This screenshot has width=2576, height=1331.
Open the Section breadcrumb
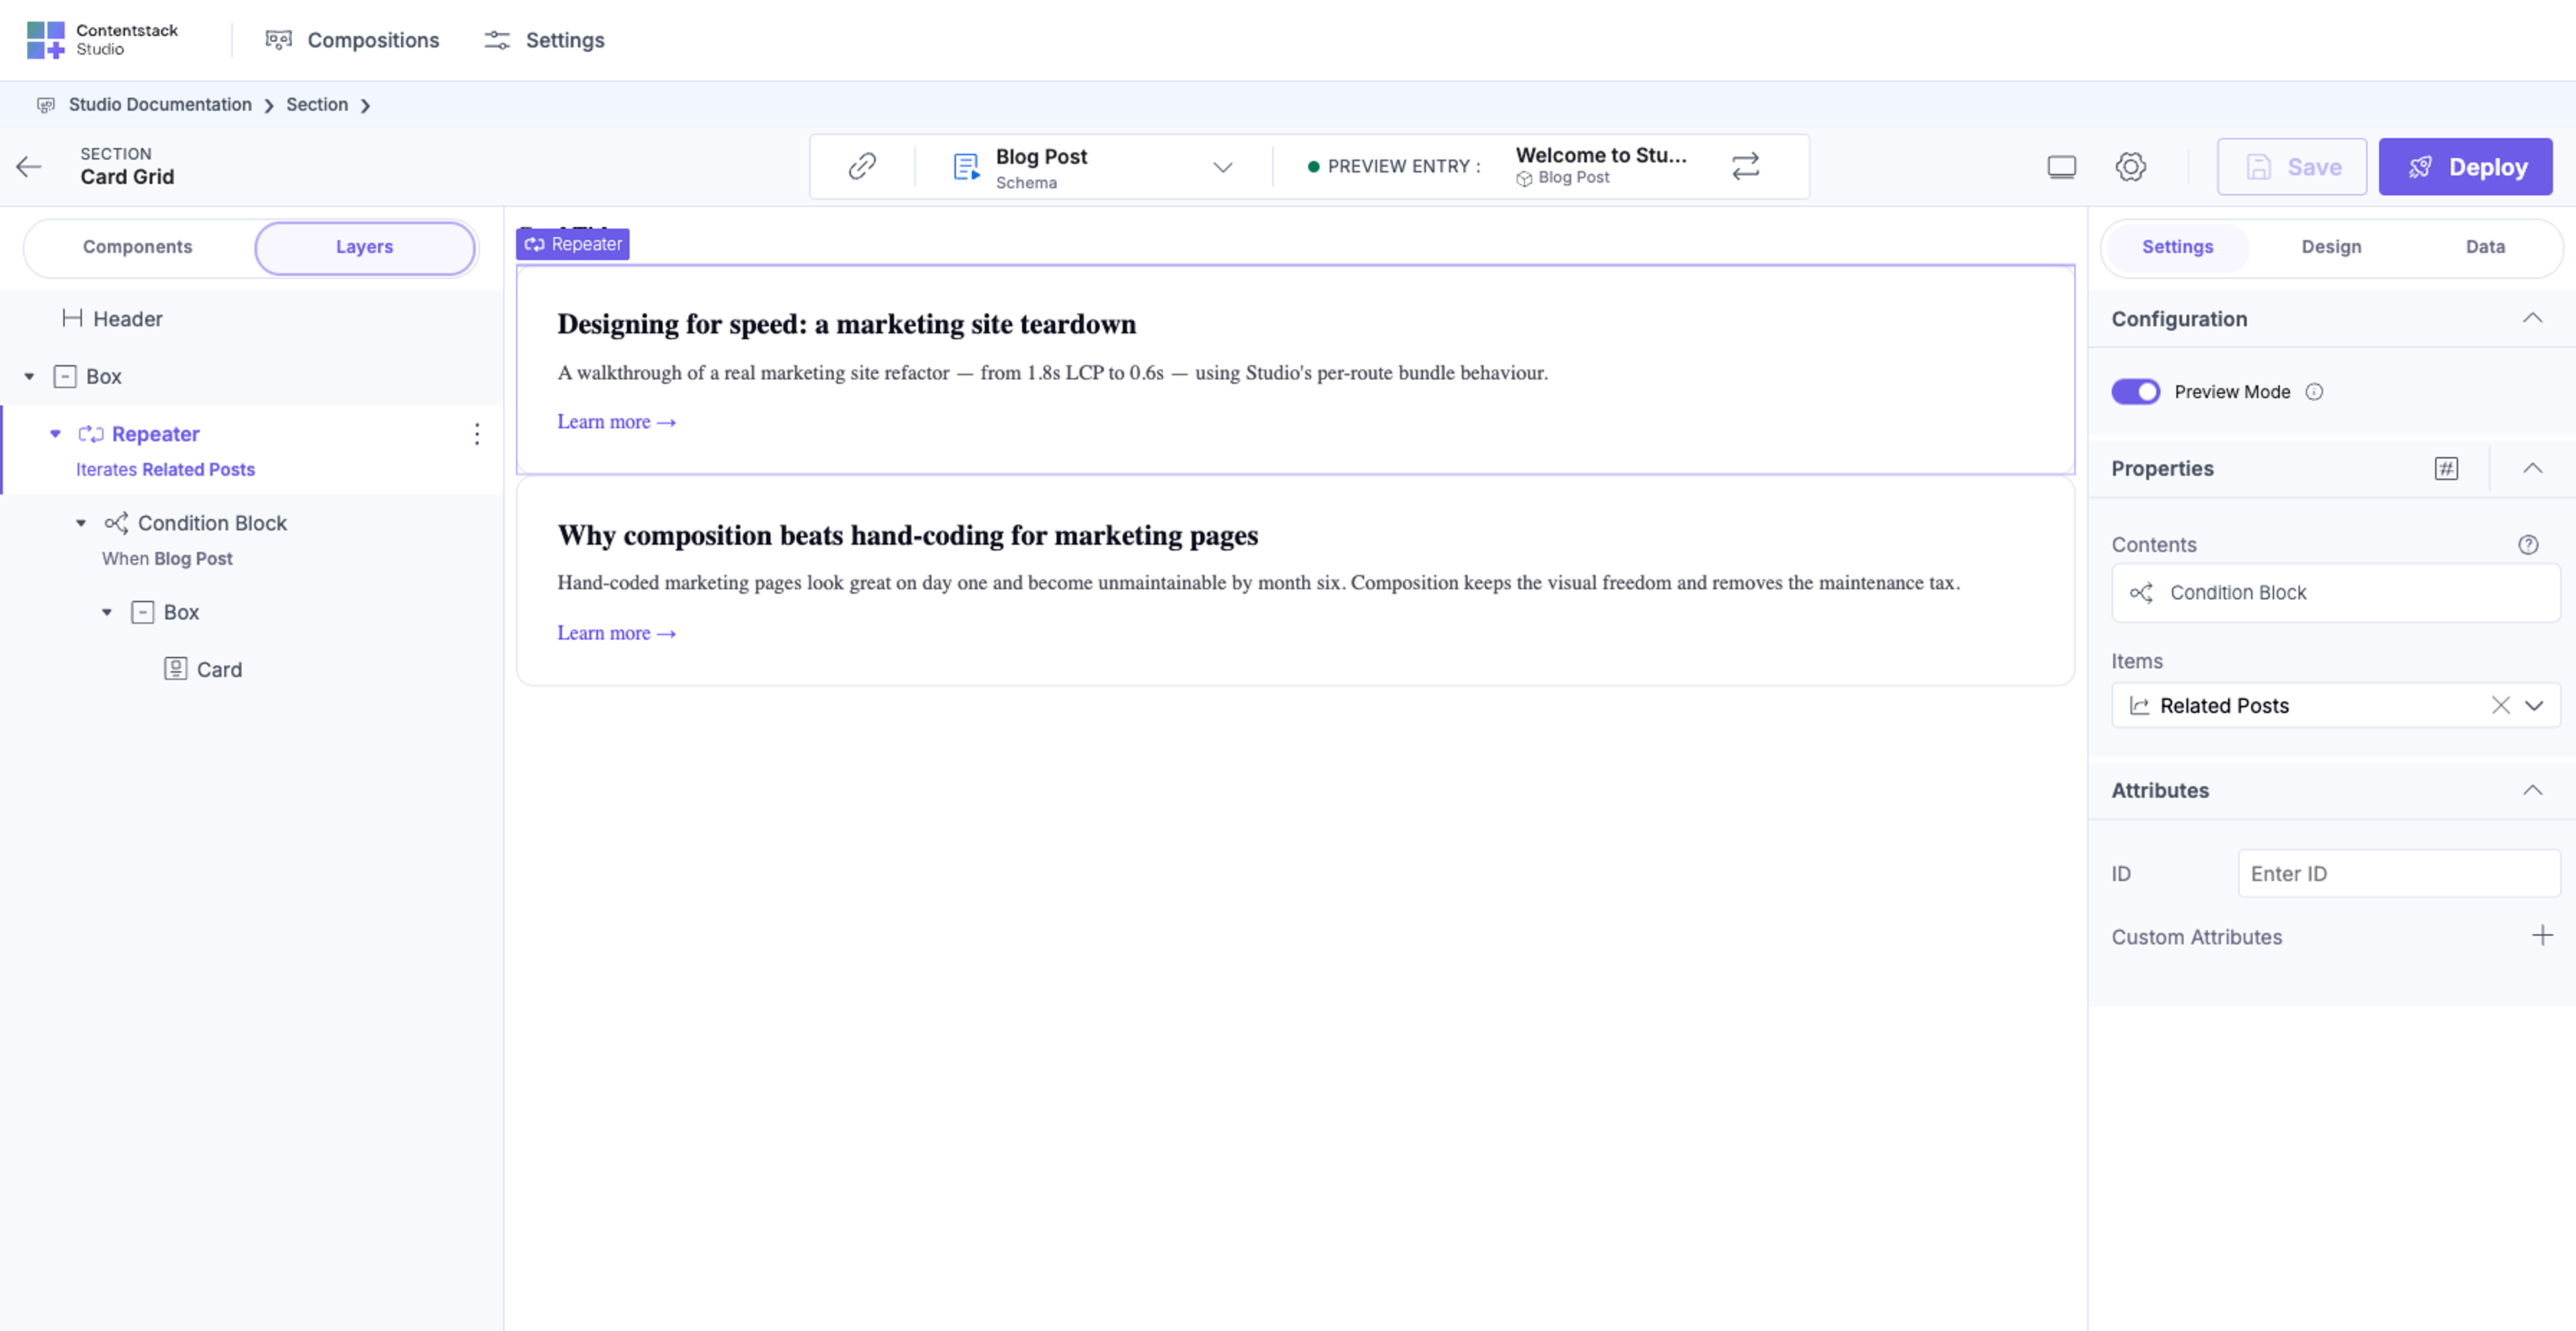[317, 105]
